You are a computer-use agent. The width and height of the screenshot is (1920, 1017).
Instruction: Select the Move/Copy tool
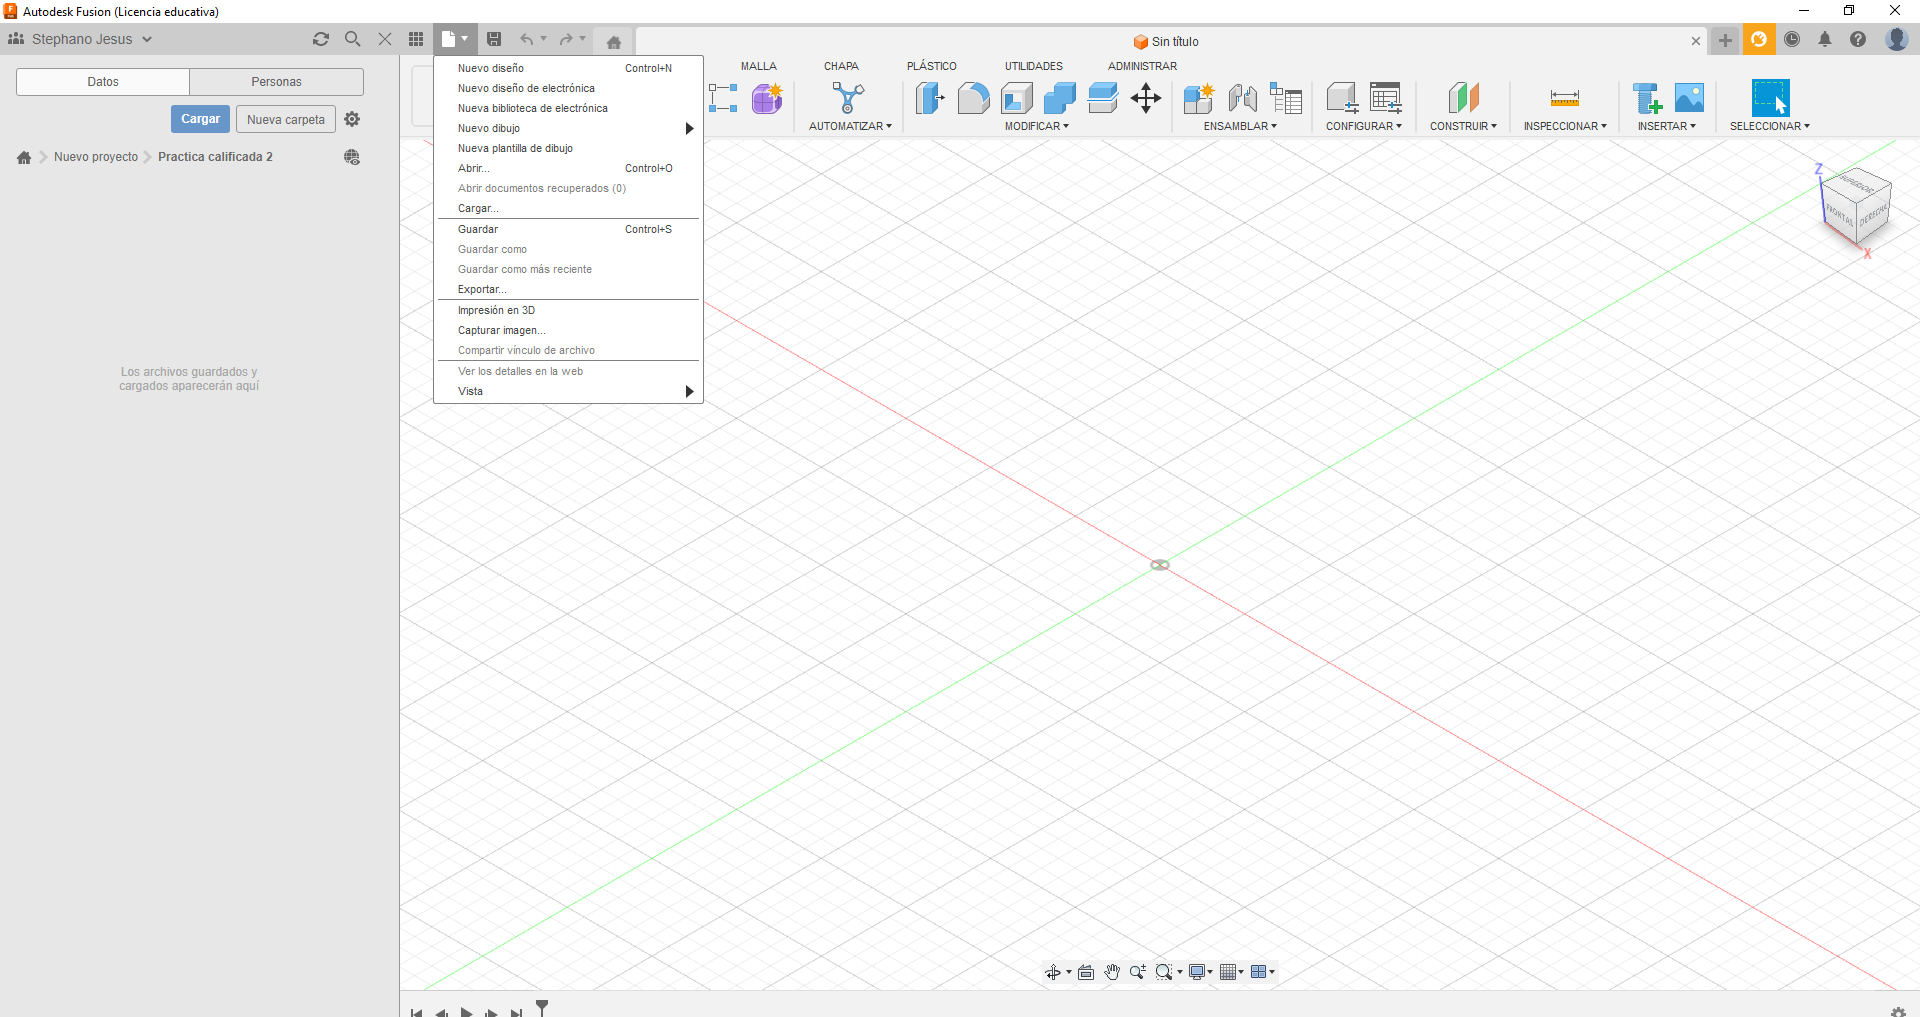point(1146,98)
